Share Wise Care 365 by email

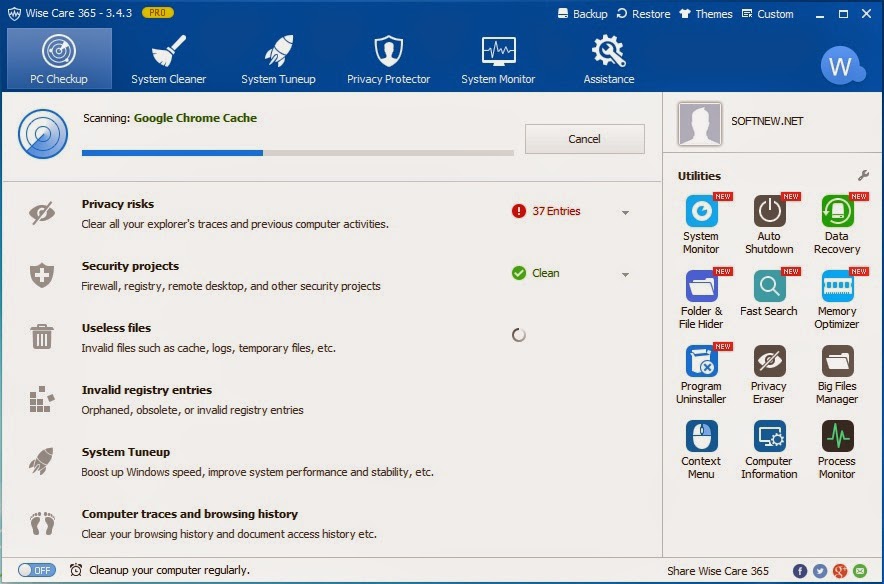(860, 571)
